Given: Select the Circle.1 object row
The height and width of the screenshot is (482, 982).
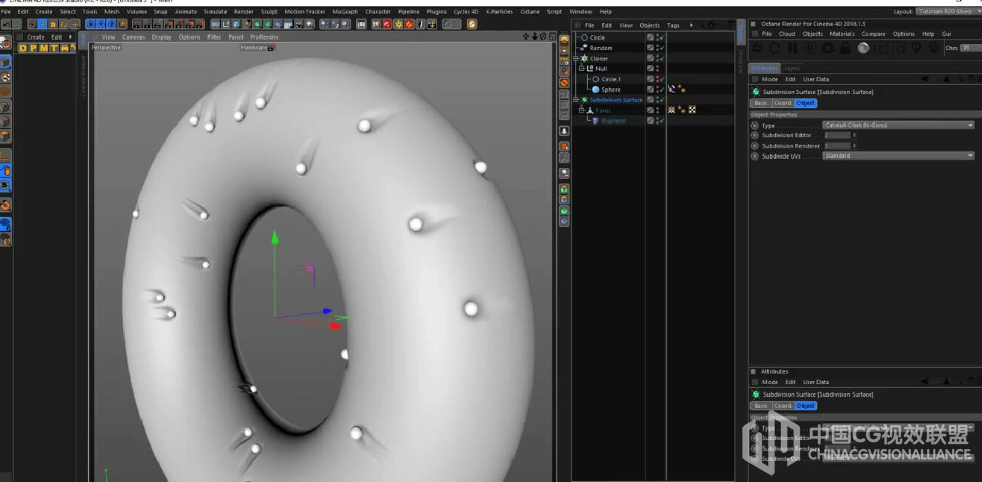Looking at the screenshot, I should (611, 79).
